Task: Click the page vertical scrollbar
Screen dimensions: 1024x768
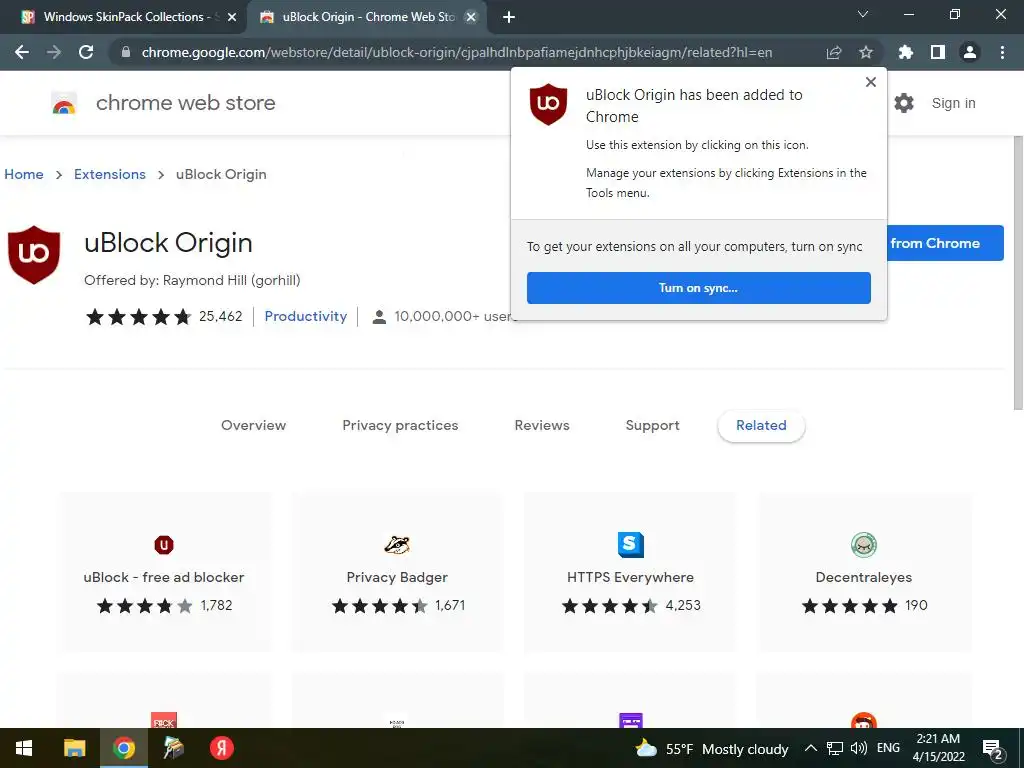Action: pyautogui.click(x=1017, y=273)
